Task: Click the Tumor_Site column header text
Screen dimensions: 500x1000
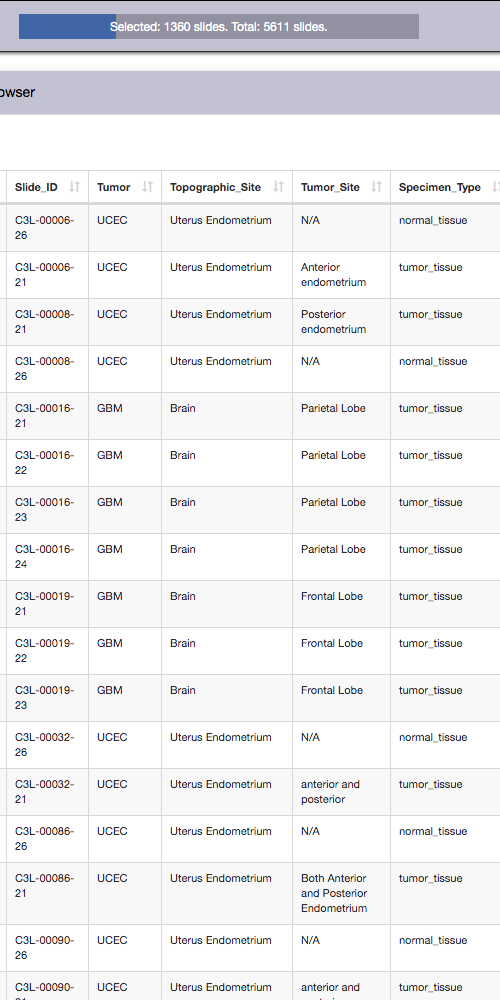Action: 330,187
